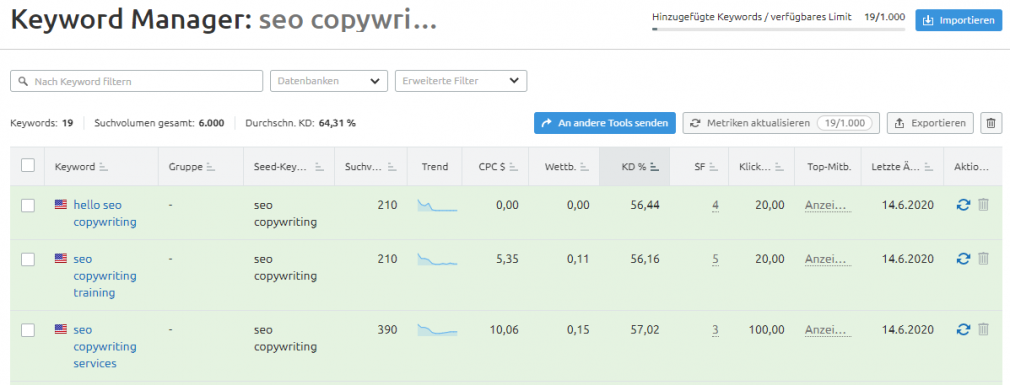This screenshot has width=1010, height=385.
Task: Click the Suchvolumen gesamt 6.000 stat
Action: (x=159, y=123)
